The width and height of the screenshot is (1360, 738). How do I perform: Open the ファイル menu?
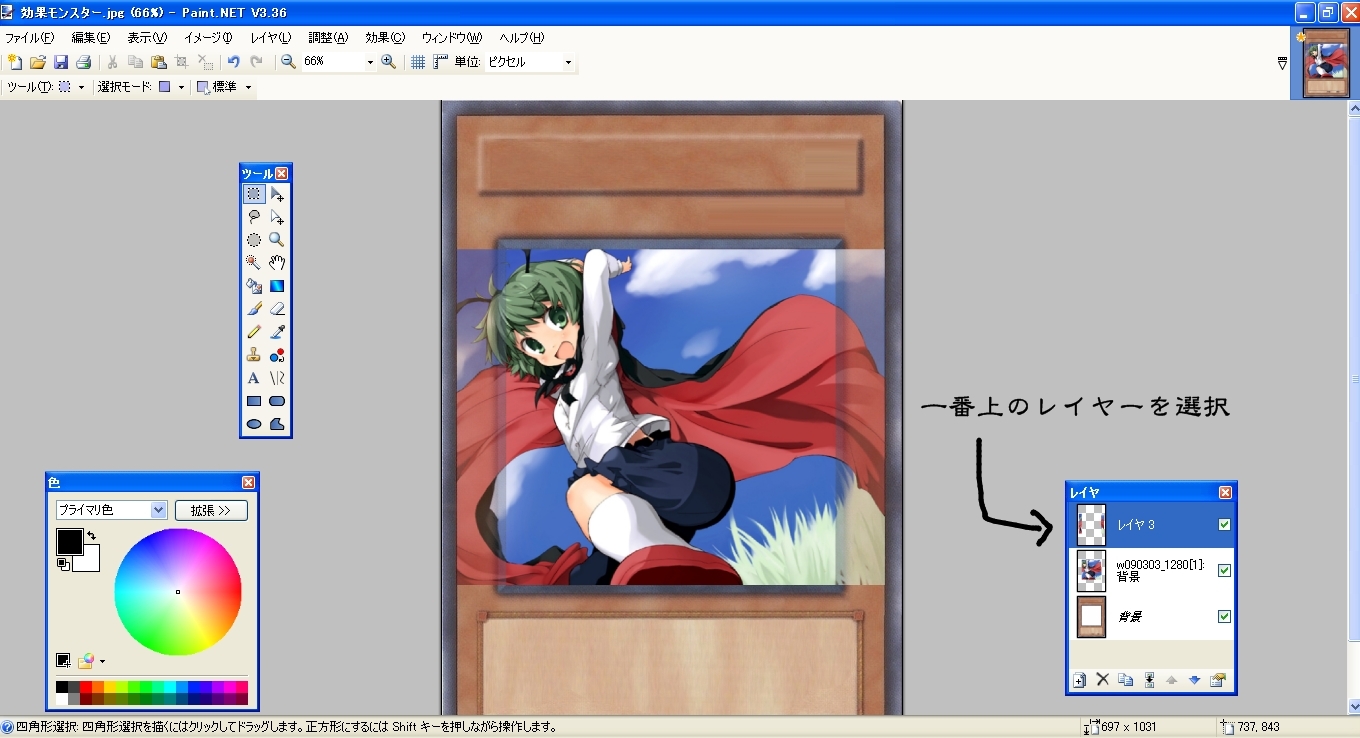click(30, 38)
